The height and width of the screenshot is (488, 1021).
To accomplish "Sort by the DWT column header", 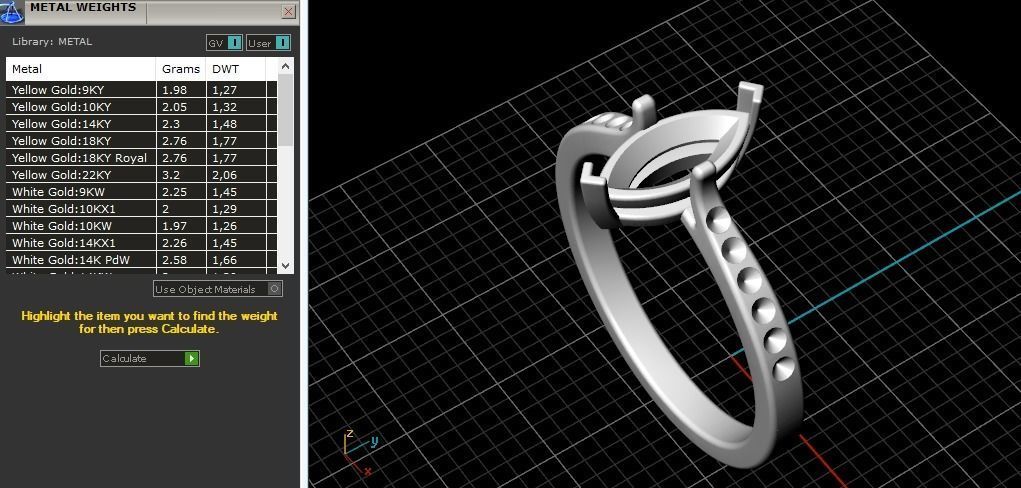I will (236, 69).
